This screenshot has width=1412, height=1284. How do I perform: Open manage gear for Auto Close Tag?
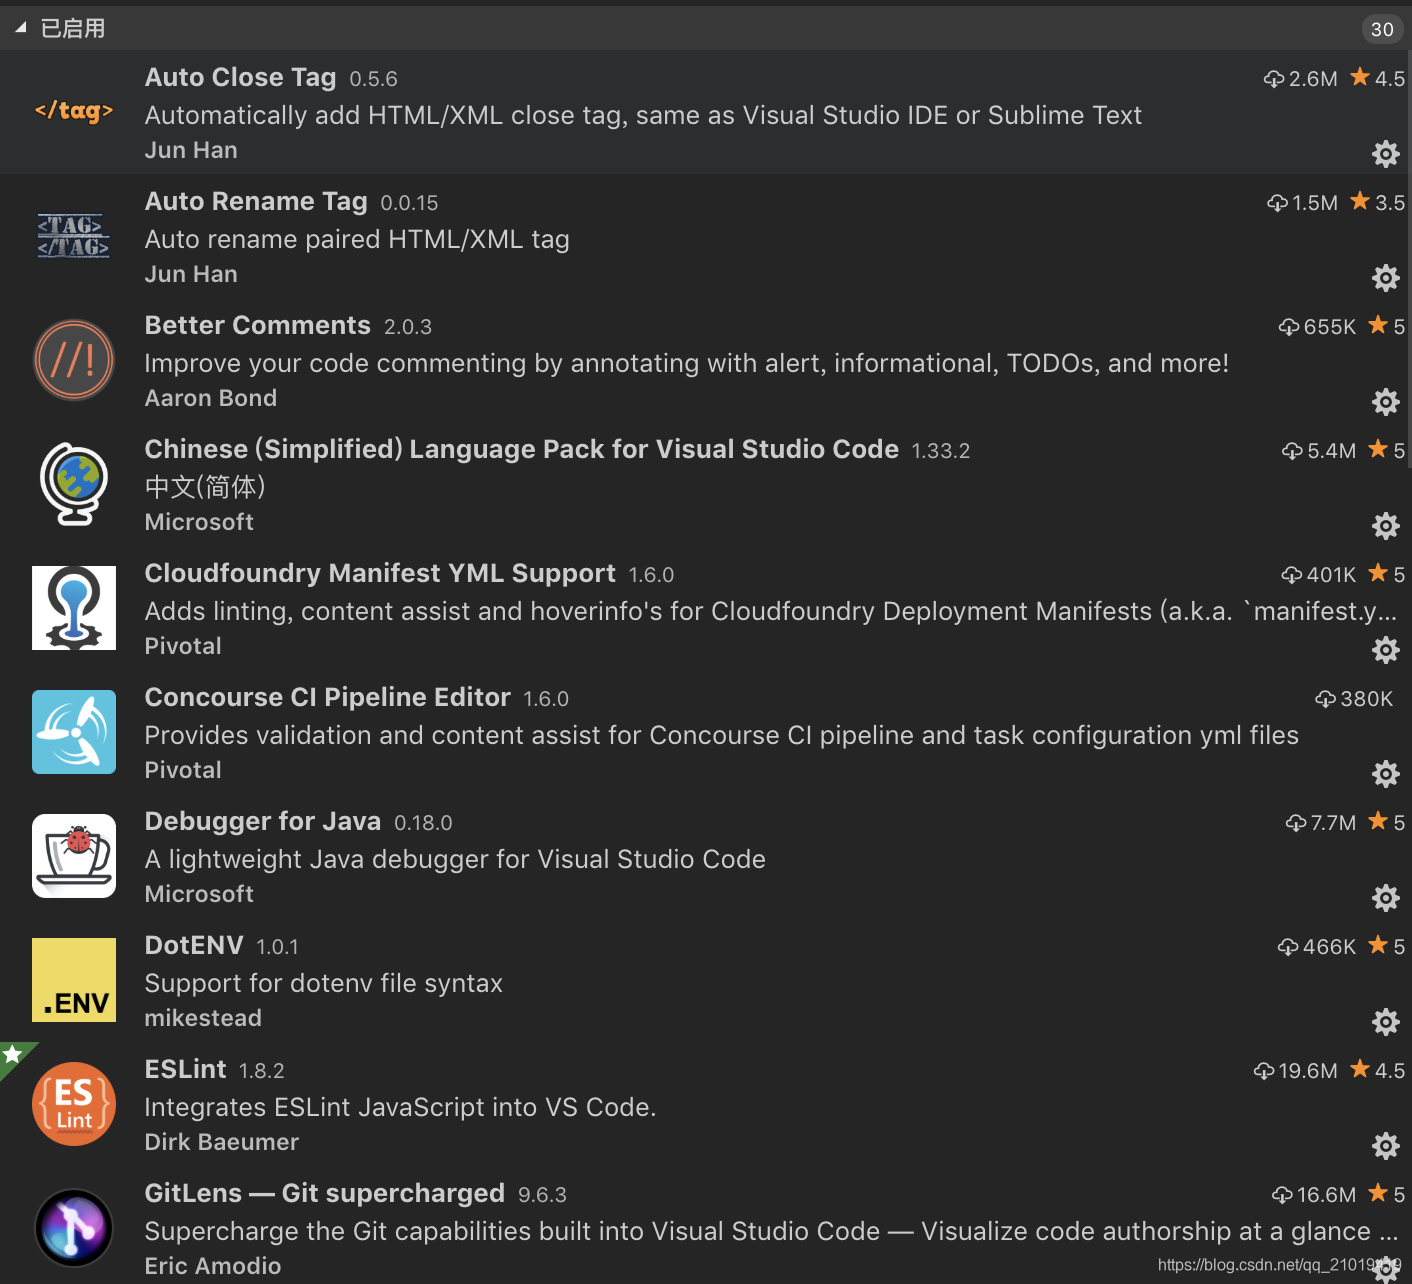(x=1385, y=153)
